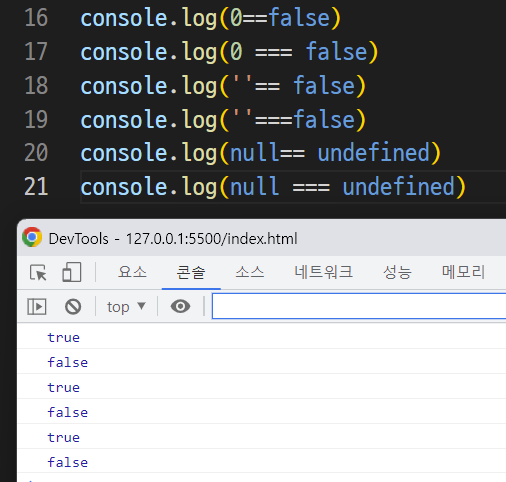Click the Chrome logo in DevTools title bar
The height and width of the screenshot is (482, 506).
pyautogui.click(x=32, y=237)
